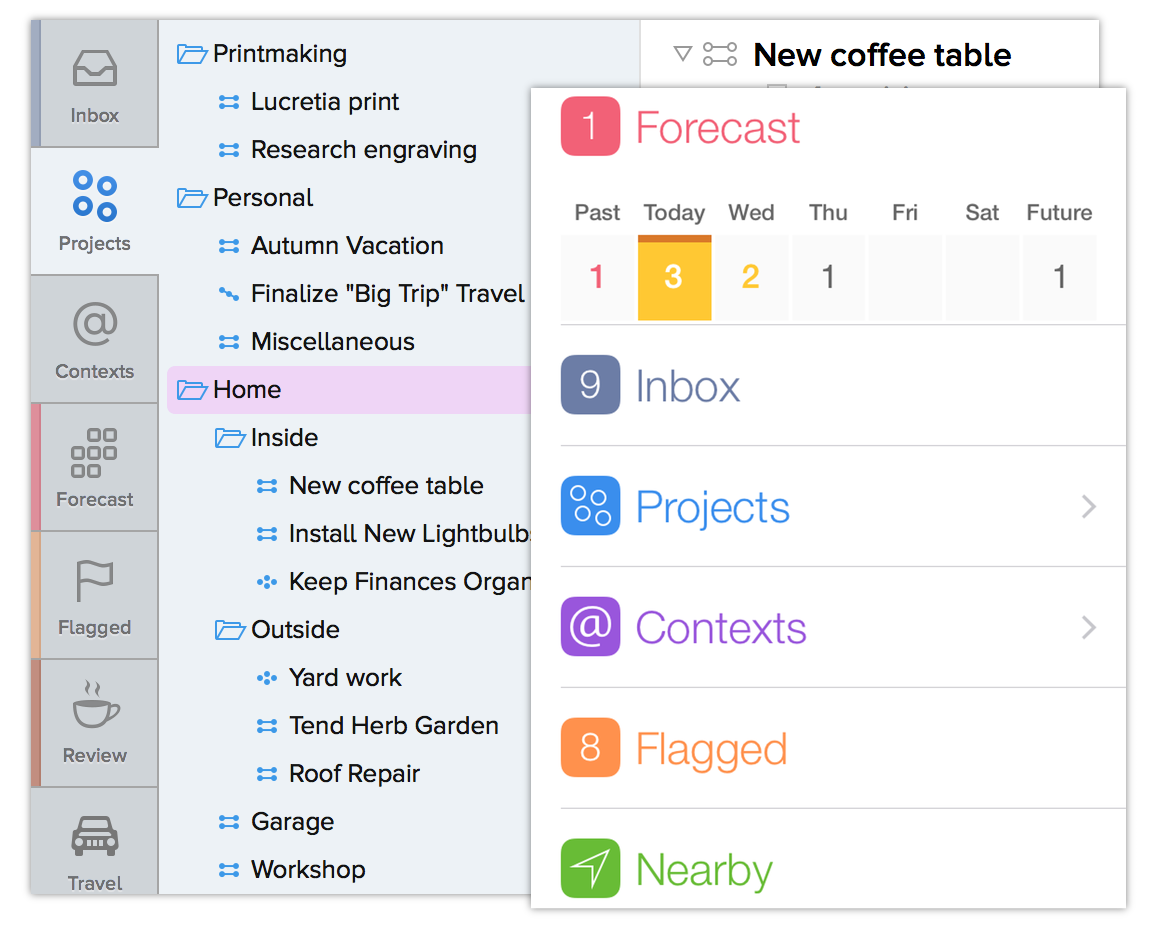The image size is (1160, 938).
Task: Select the Projects tab in the sidebar
Action: 95,212
